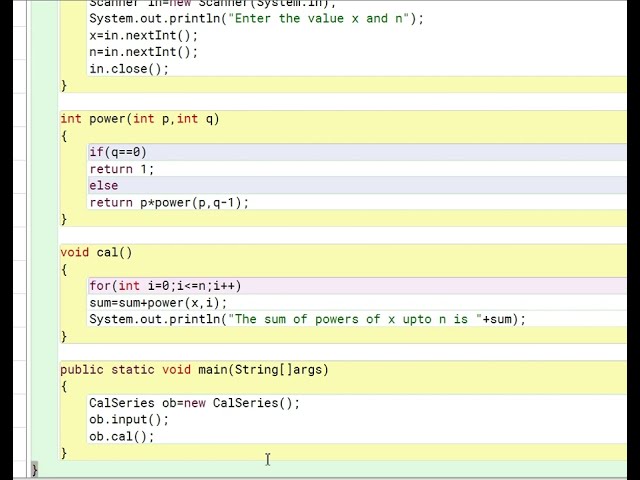Click the closing brace of the cal method
Image resolution: width=640 pixels, height=480 pixels.
pyautogui.click(x=64, y=336)
